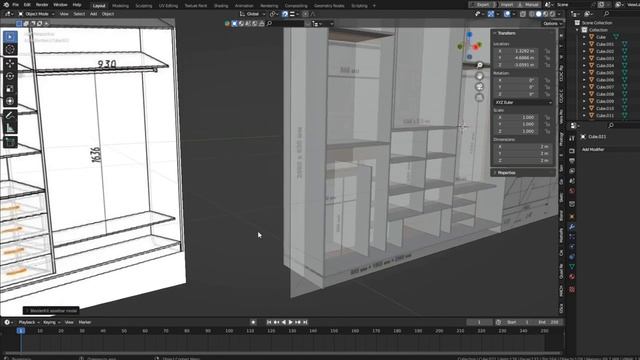The width and height of the screenshot is (640, 360).
Task: Toggle camera view with camera gizmo
Action: pyautogui.click(x=480, y=87)
